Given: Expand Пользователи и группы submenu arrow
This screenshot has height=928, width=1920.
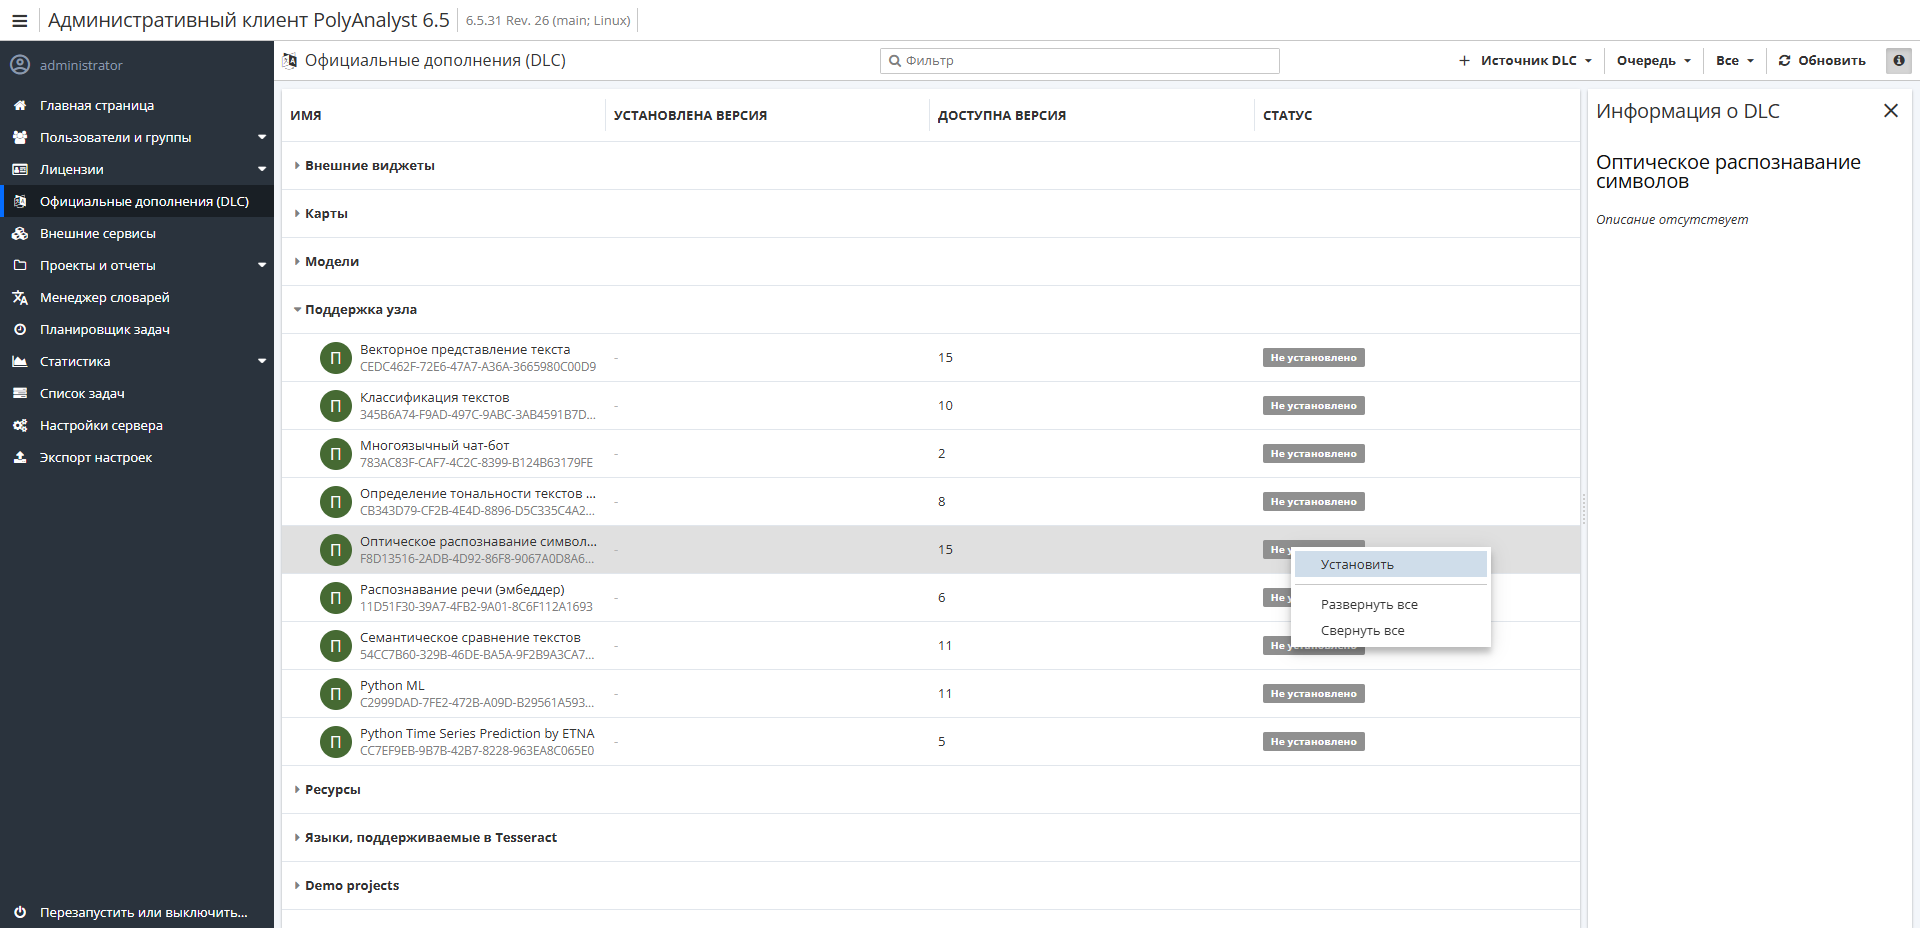Looking at the screenshot, I should click(x=262, y=137).
